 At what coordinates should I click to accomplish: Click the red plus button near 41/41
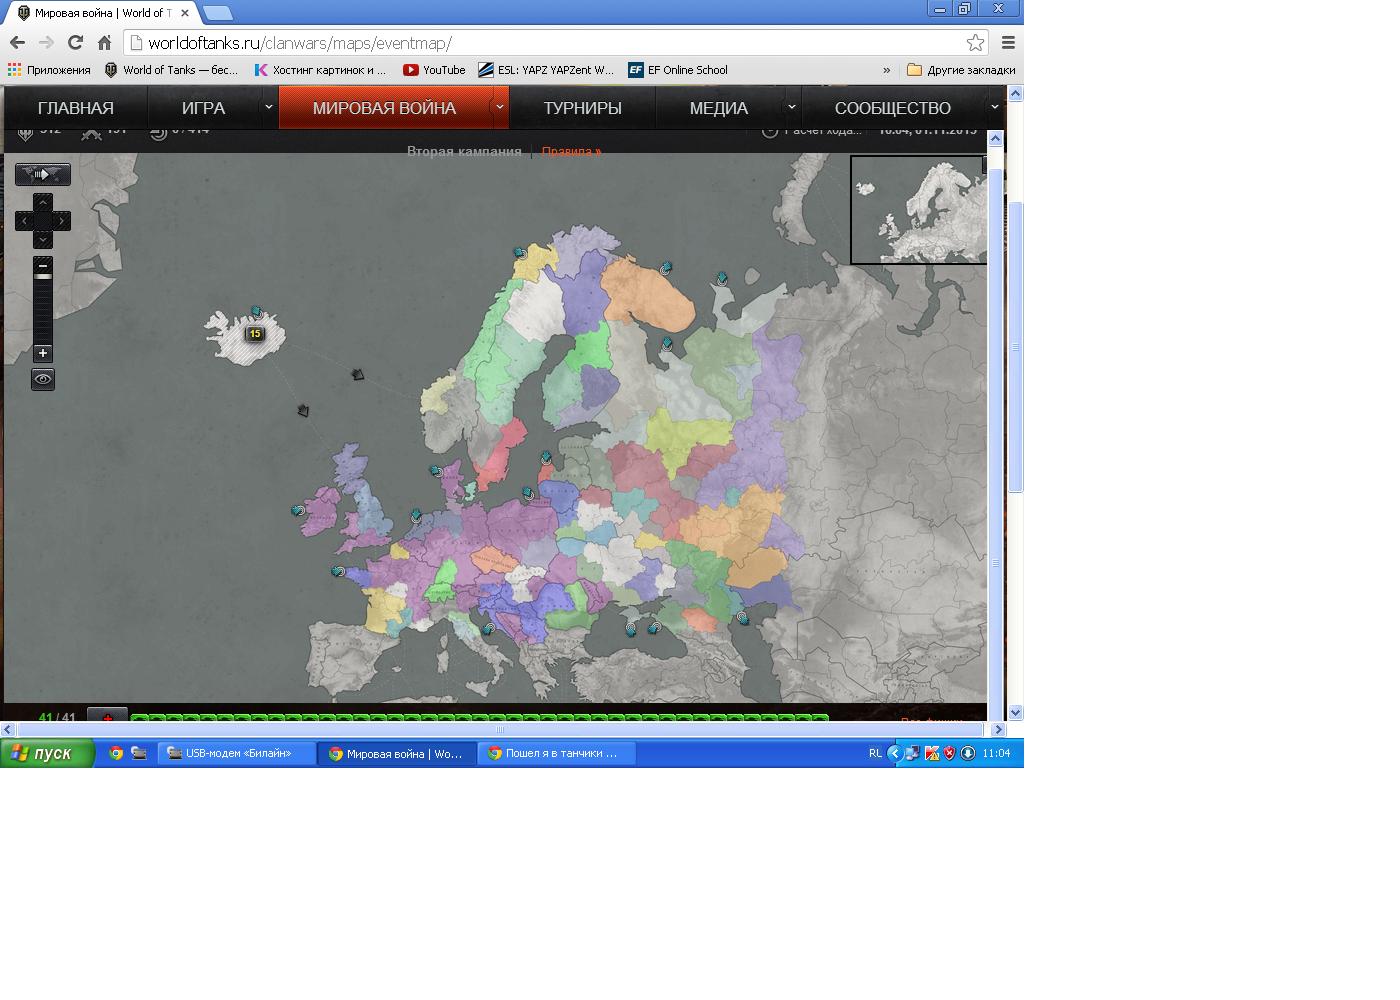point(108,715)
